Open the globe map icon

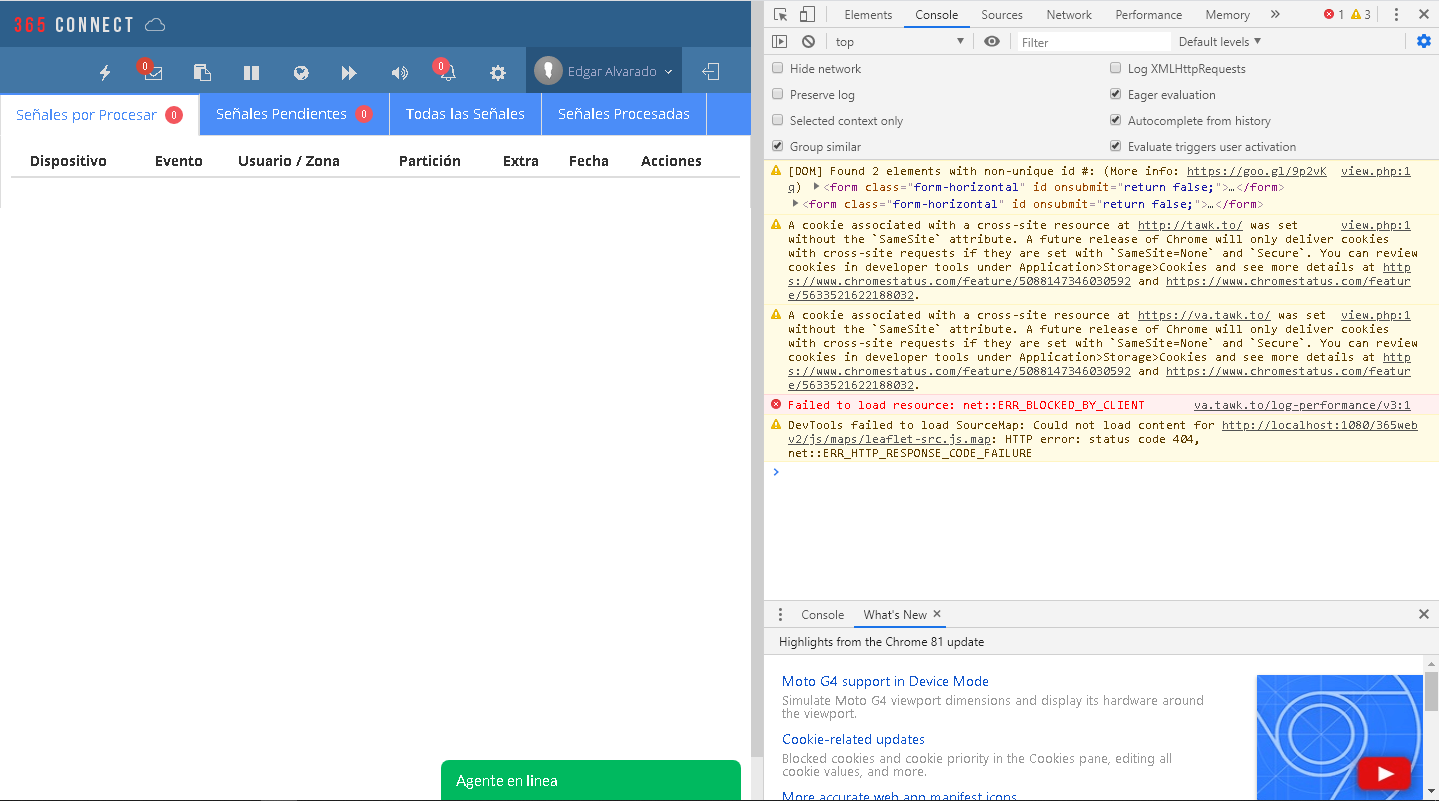click(x=301, y=73)
